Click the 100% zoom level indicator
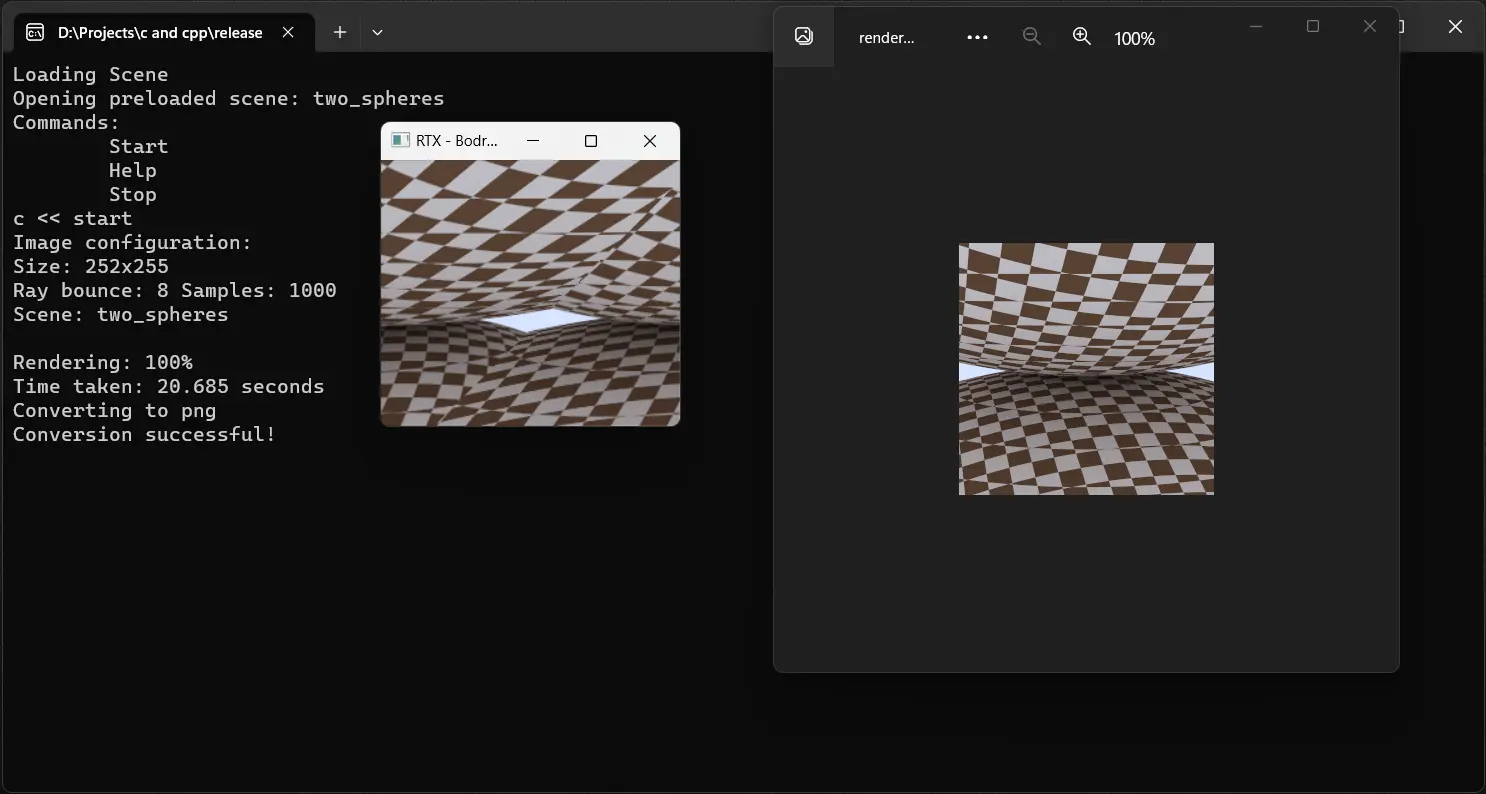1486x794 pixels. (x=1134, y=38)
